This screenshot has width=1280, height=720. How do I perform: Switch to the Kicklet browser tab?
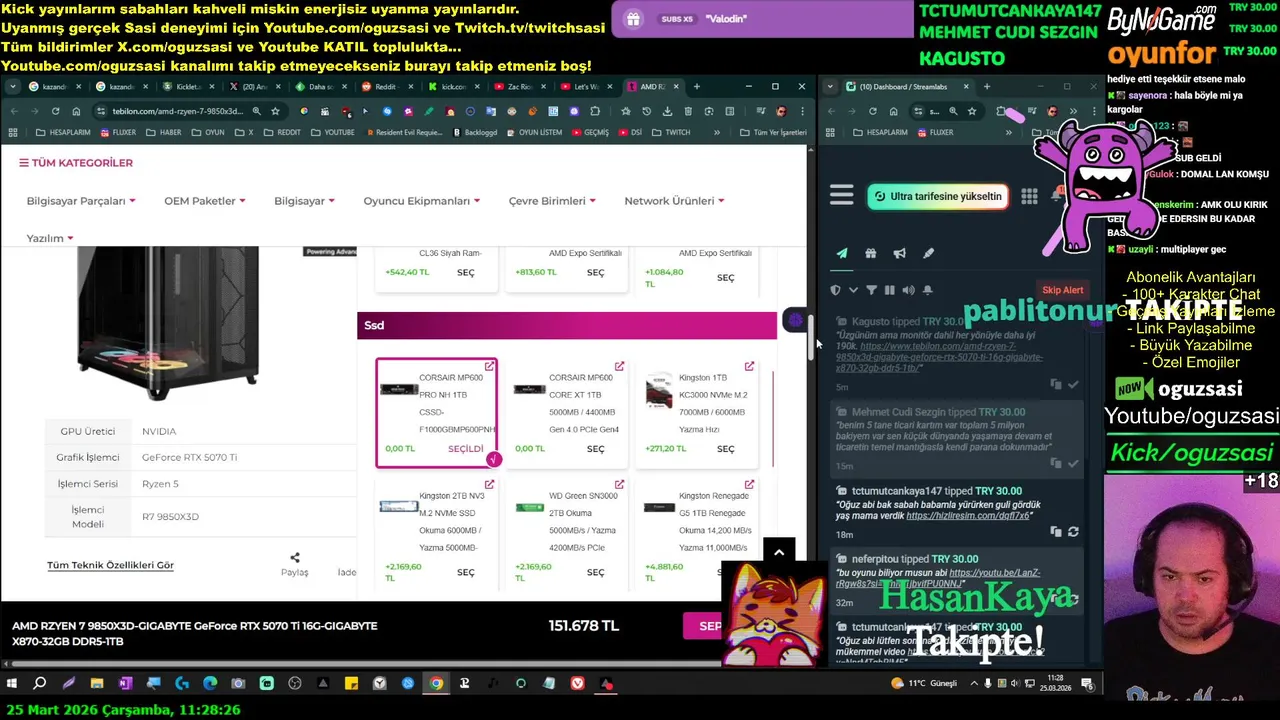(x=189, y=87)
